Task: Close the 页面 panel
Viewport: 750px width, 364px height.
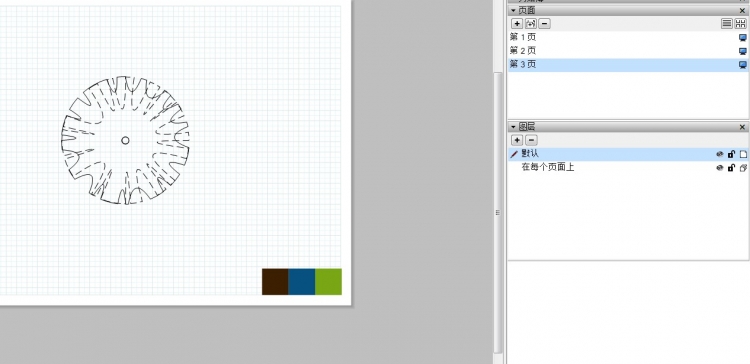Action: coord(742,11)
